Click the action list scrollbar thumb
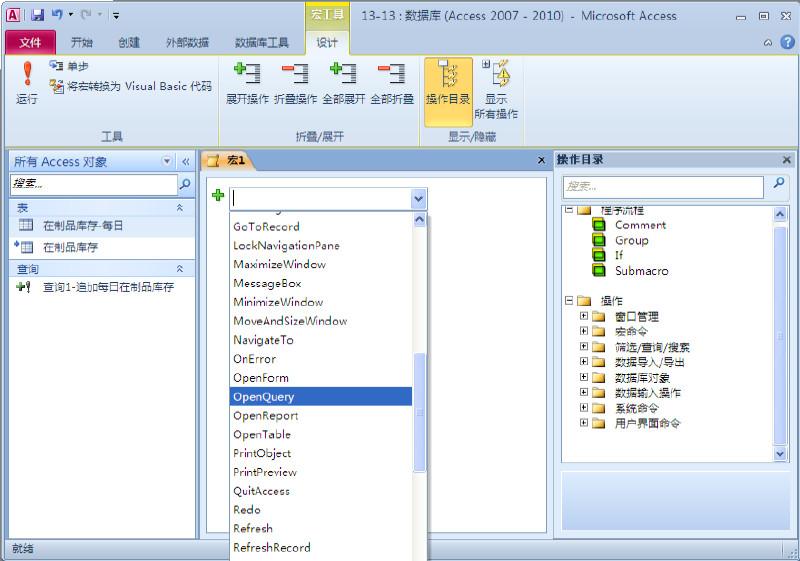 click(419, 413)
